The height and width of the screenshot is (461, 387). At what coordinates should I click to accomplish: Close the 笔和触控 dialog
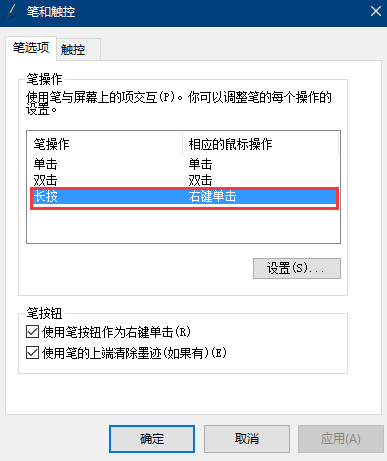[376, 12]
